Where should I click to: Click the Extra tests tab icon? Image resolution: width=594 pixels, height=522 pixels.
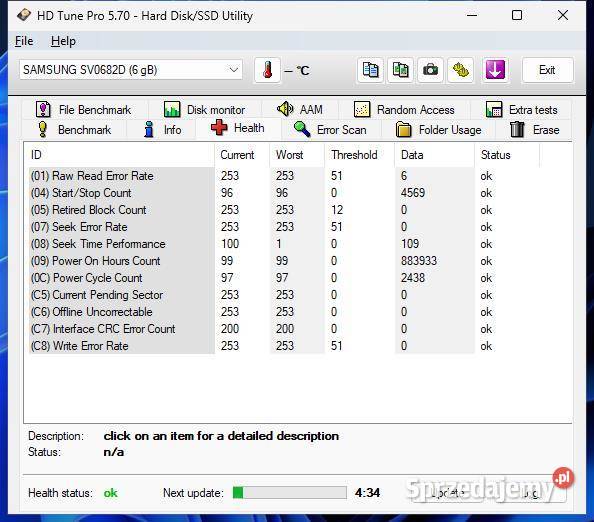[494, 109]
